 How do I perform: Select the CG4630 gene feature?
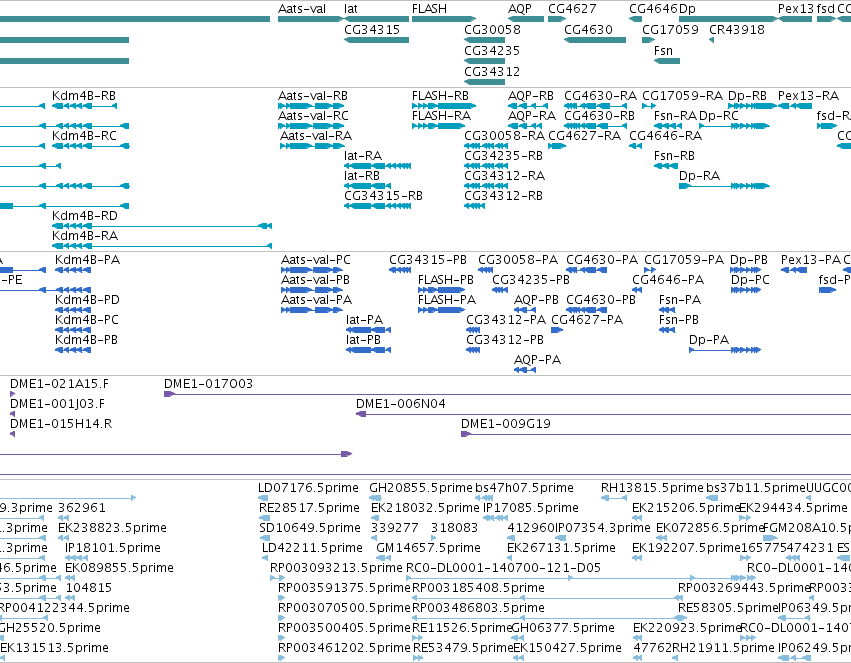click(595, 40)
